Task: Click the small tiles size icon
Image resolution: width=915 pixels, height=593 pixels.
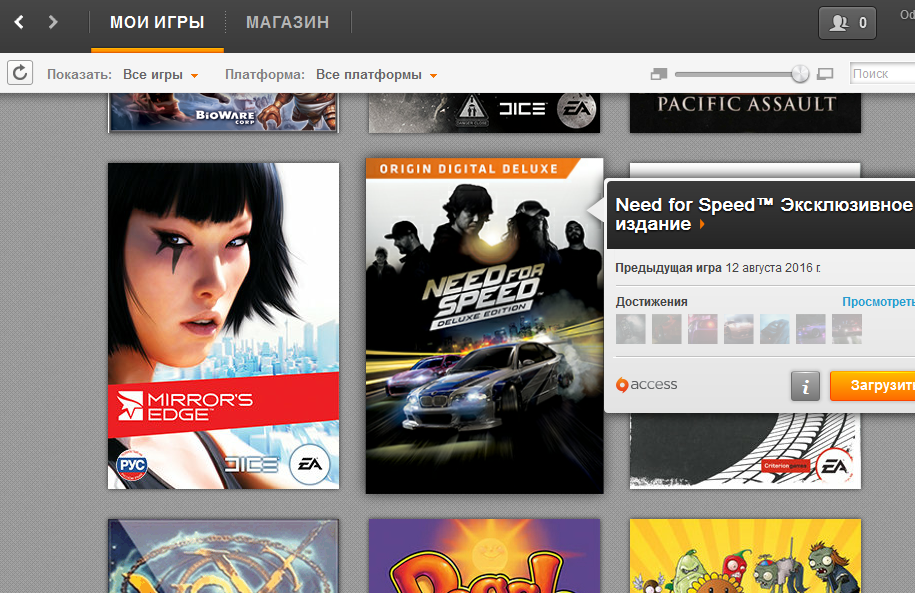Action: [657, 74]
